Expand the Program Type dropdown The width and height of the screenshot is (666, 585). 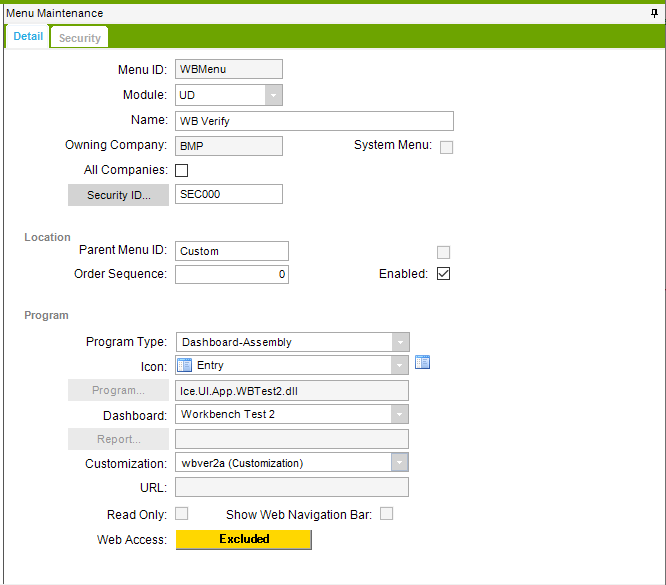coord(400,342)
